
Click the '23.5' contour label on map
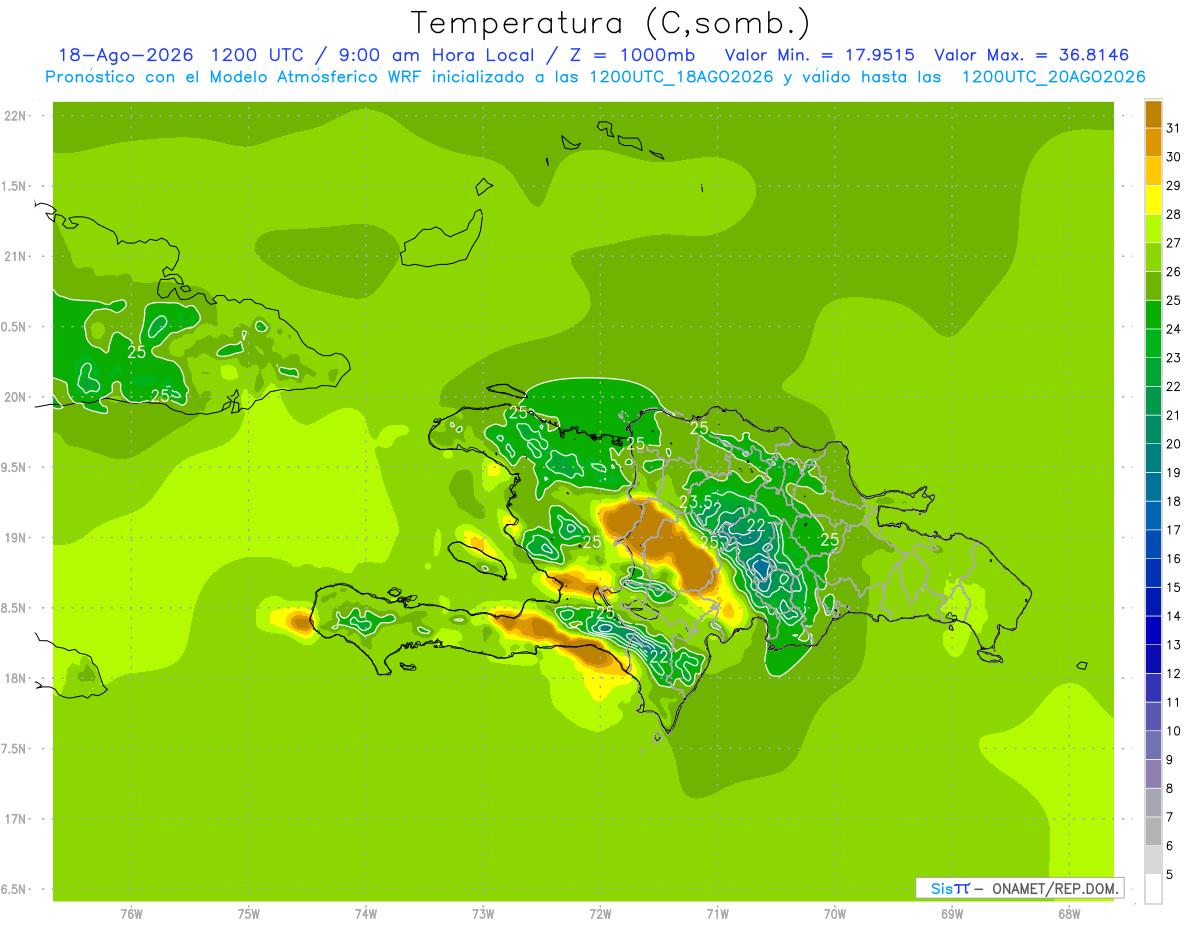pyautogui.click(x=696, y=501)
